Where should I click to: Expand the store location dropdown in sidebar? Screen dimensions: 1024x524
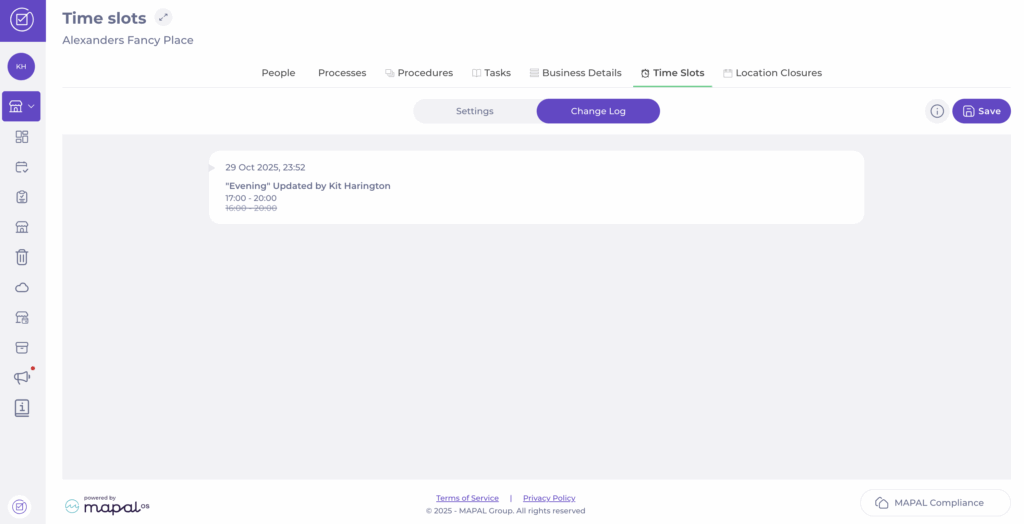pos(21,106)
